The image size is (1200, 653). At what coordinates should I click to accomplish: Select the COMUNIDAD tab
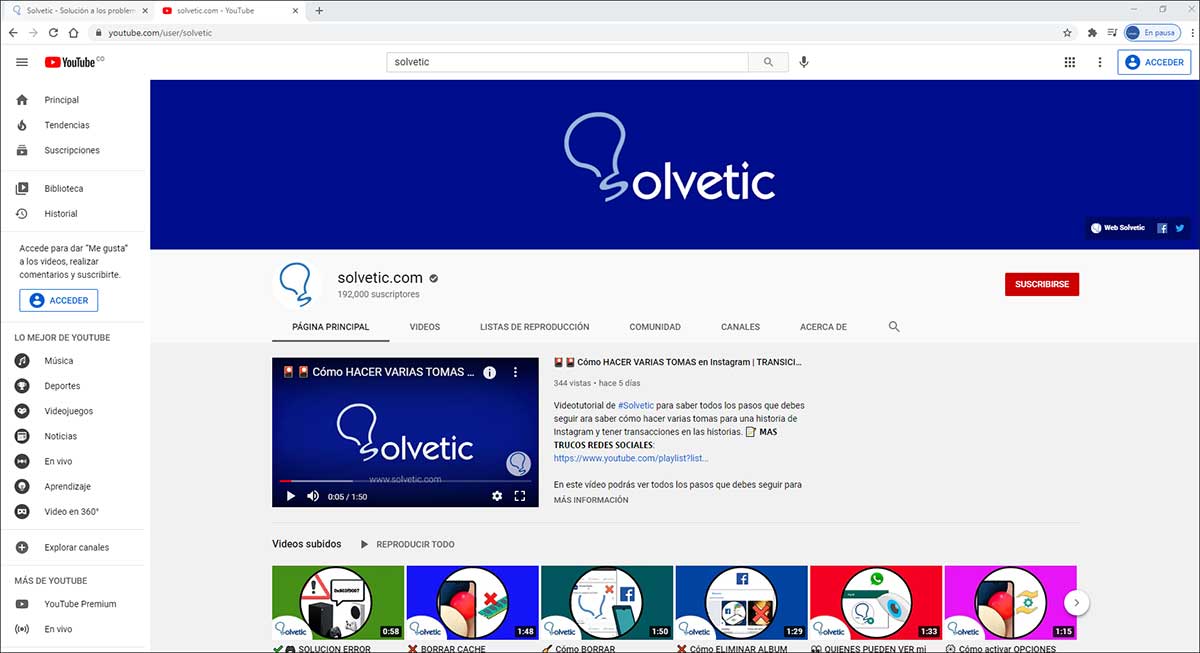pyautogui.click(x=655, y=327)
